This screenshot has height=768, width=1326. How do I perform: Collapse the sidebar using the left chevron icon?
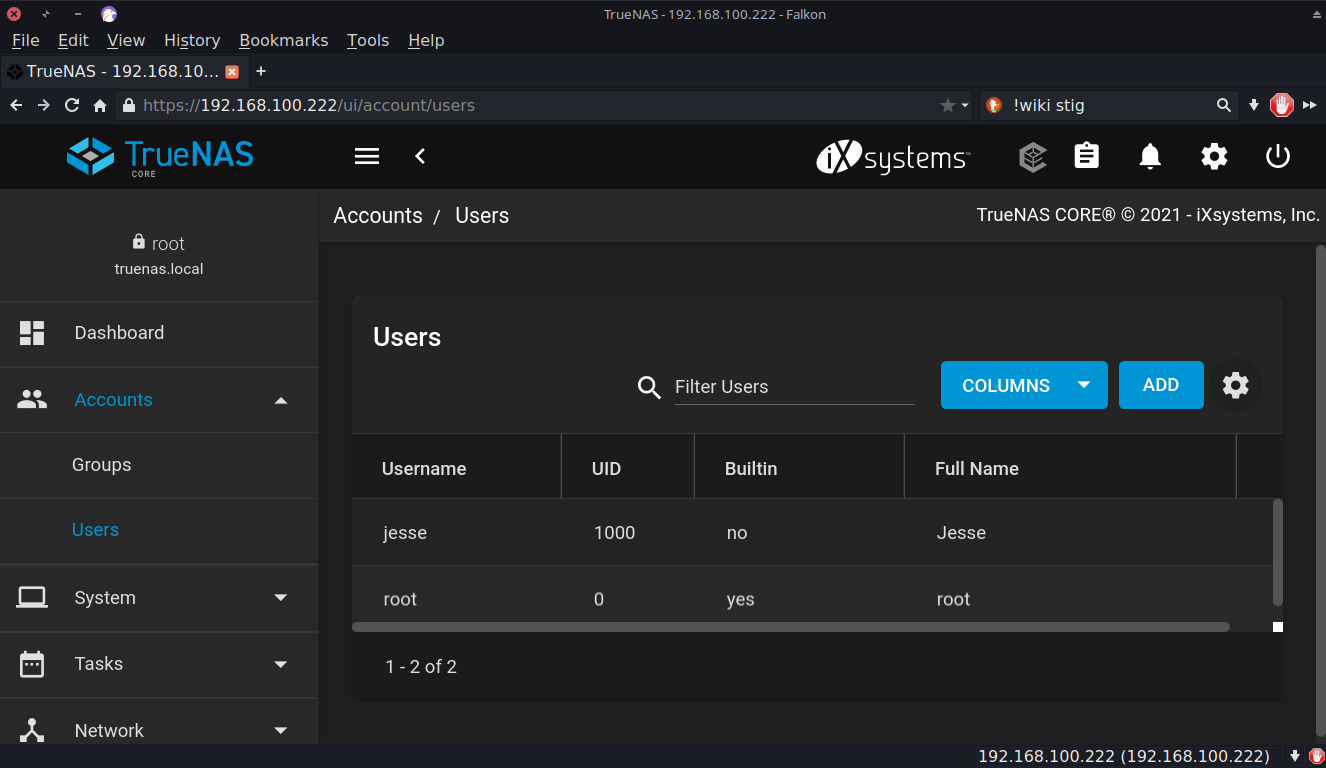tap(420, 156)
